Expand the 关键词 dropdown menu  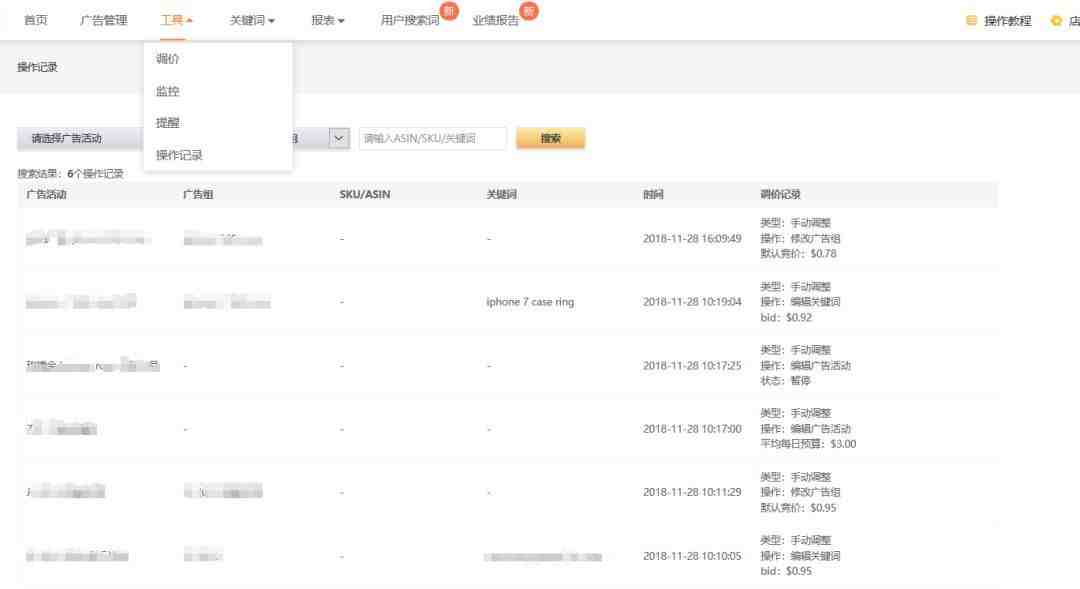pyautogui.click(x=252, y=21)
